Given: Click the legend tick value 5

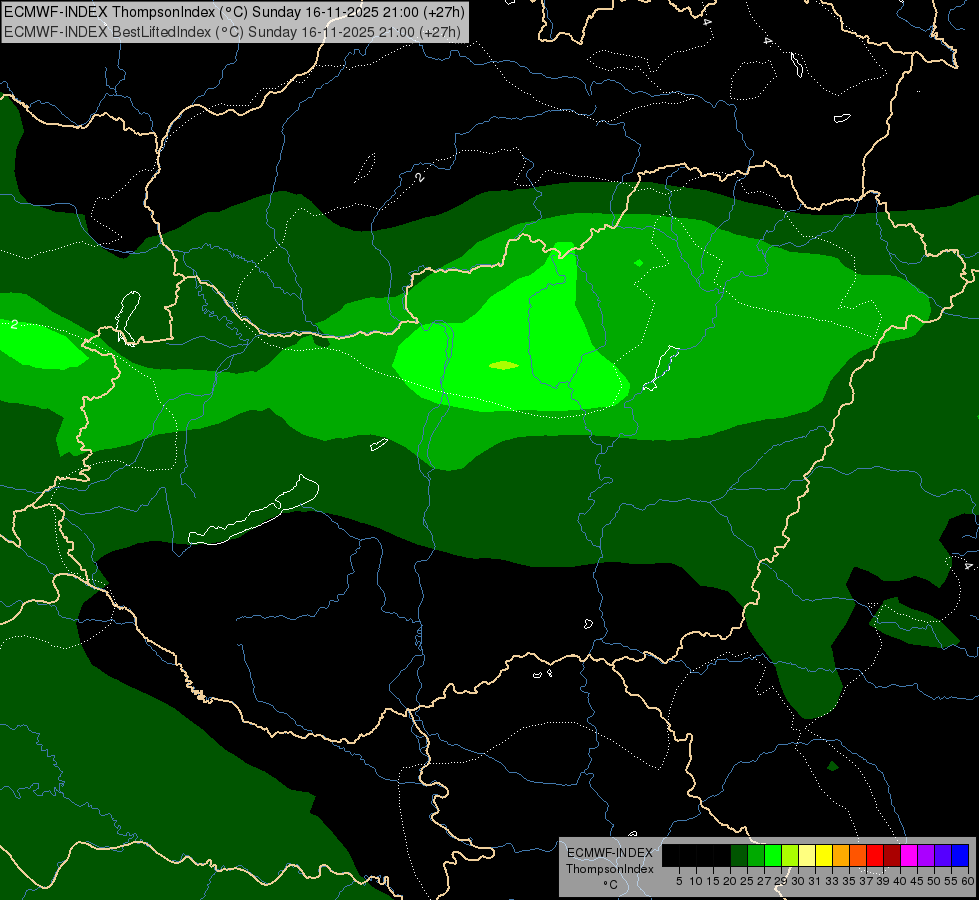Looking at the screenshot, I should (679, 881).
